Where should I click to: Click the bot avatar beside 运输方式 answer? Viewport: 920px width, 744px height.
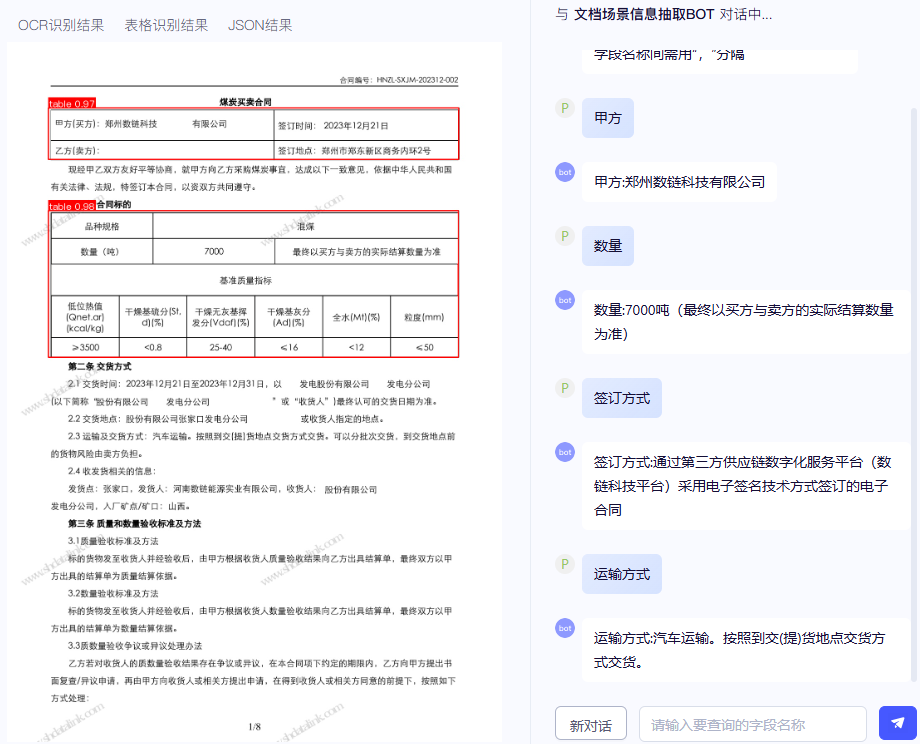[565, 628]
